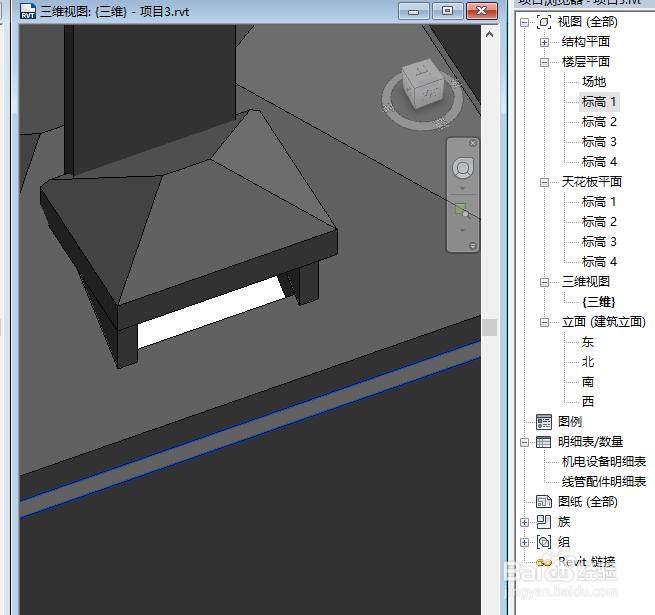The height and width of the screenshot is (615, 655).
Task: Select 标高 3 under 楼层平面
Action: tap(599, 142)
